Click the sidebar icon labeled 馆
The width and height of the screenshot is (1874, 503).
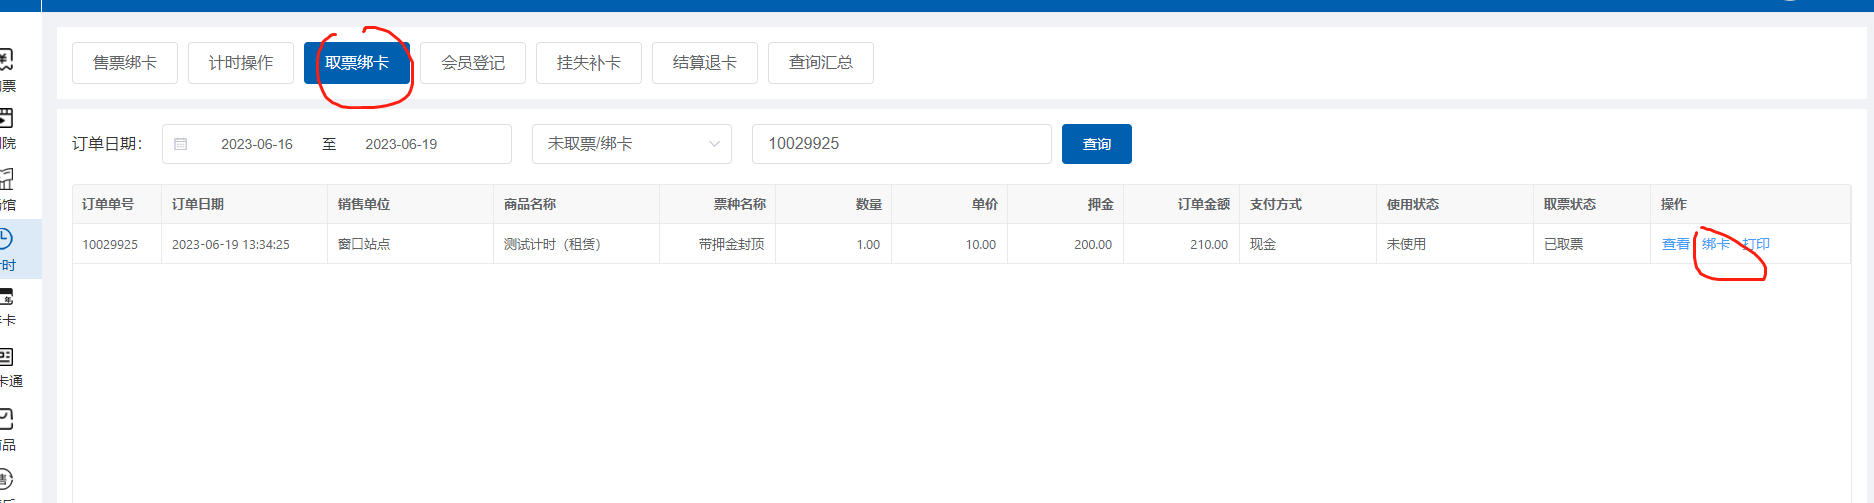pyautogui.click(x=6, y=180)
